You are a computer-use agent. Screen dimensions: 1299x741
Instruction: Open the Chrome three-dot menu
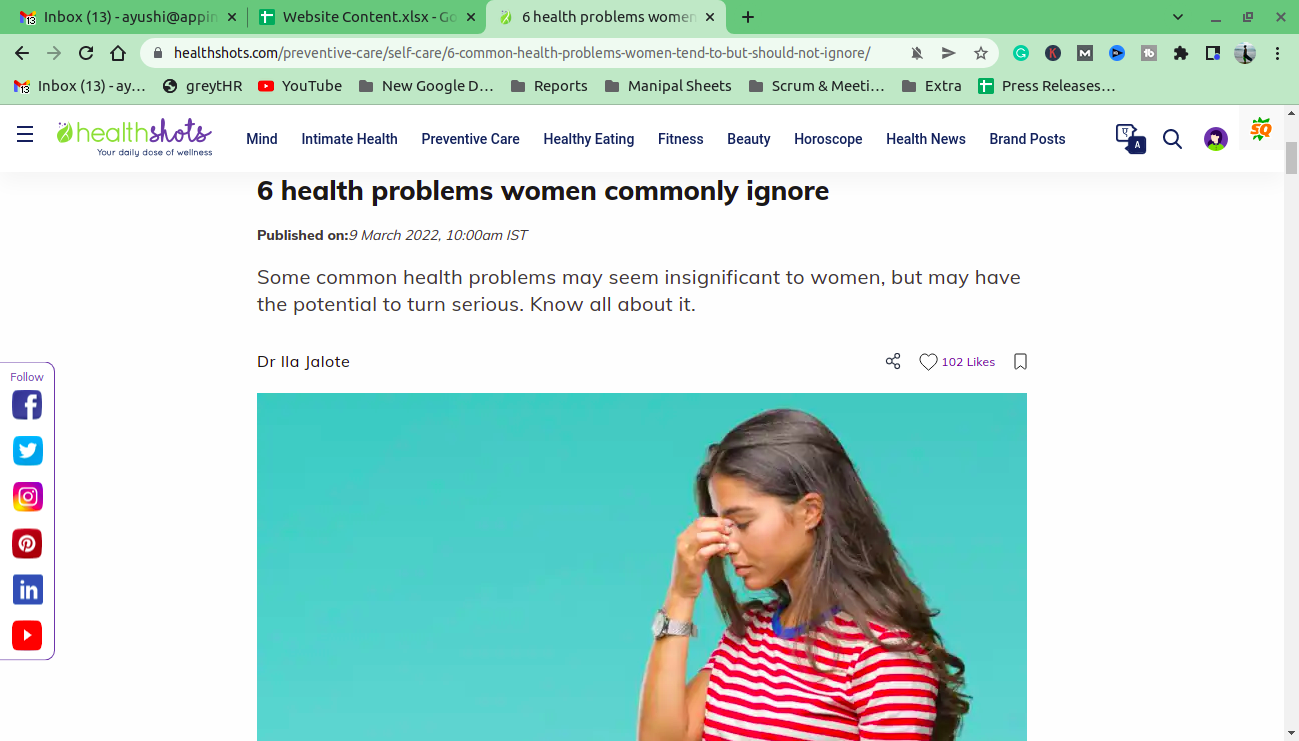coord(1278,53)
